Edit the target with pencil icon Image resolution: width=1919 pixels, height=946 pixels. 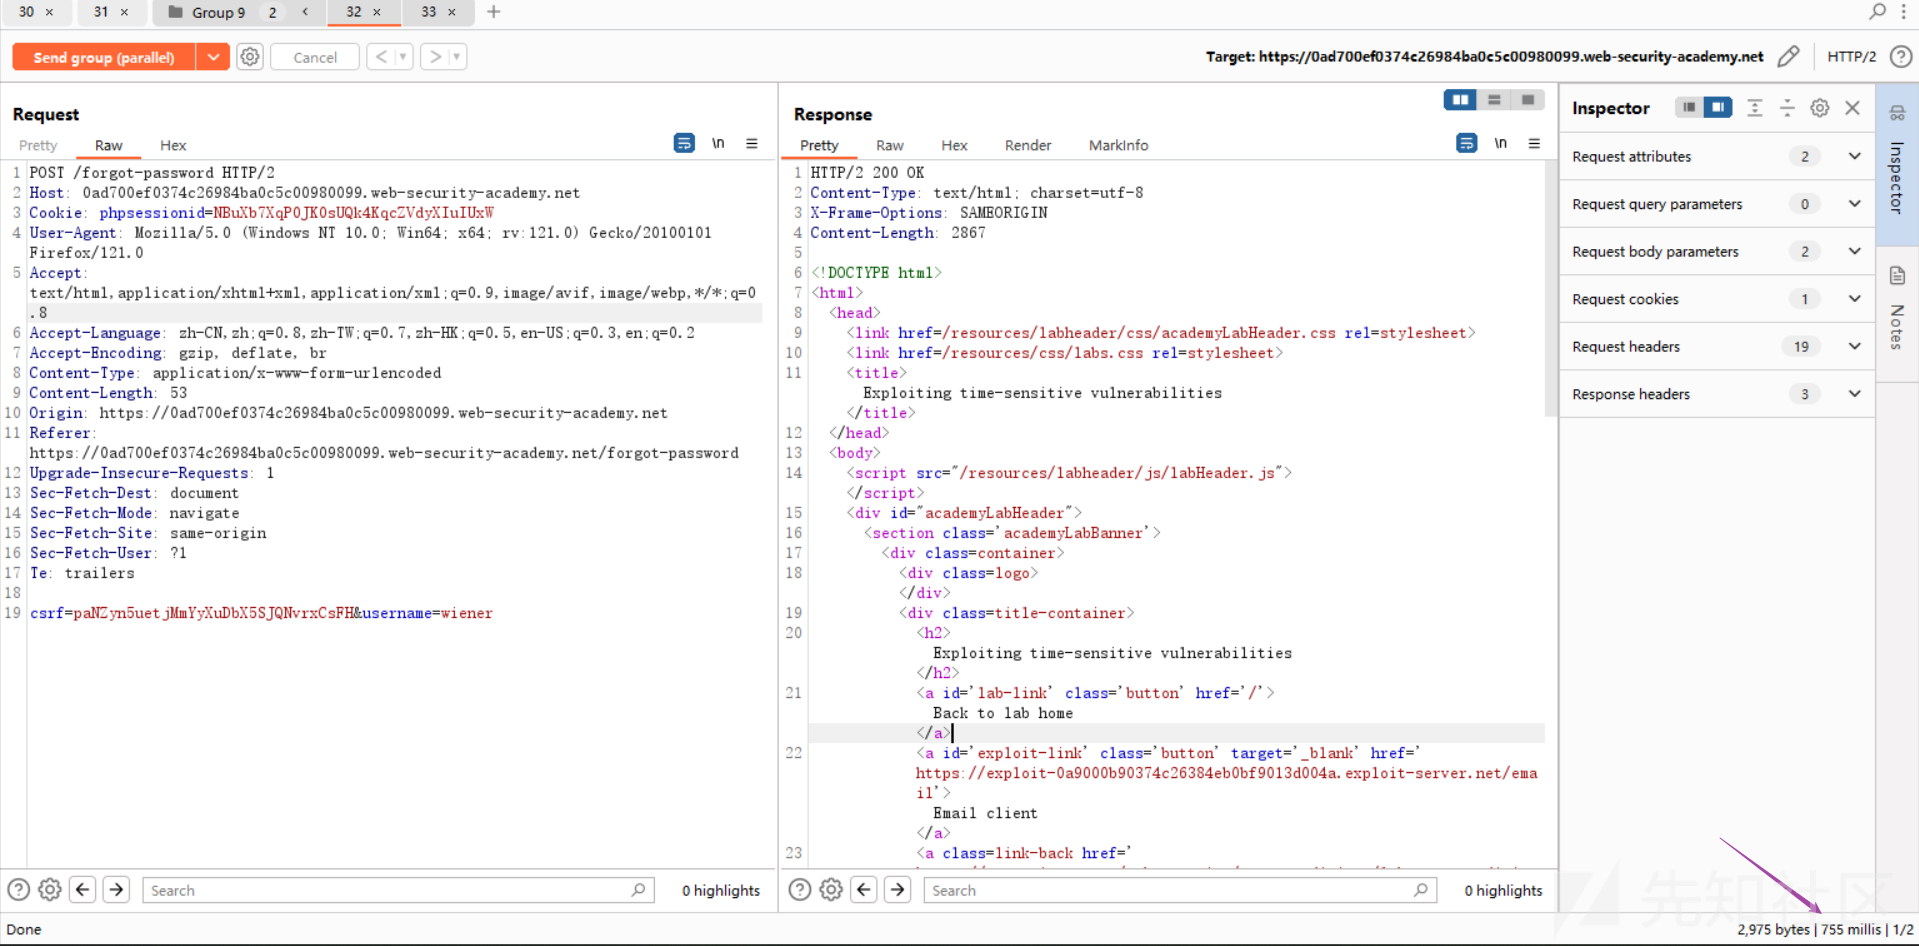point(1789,56)
